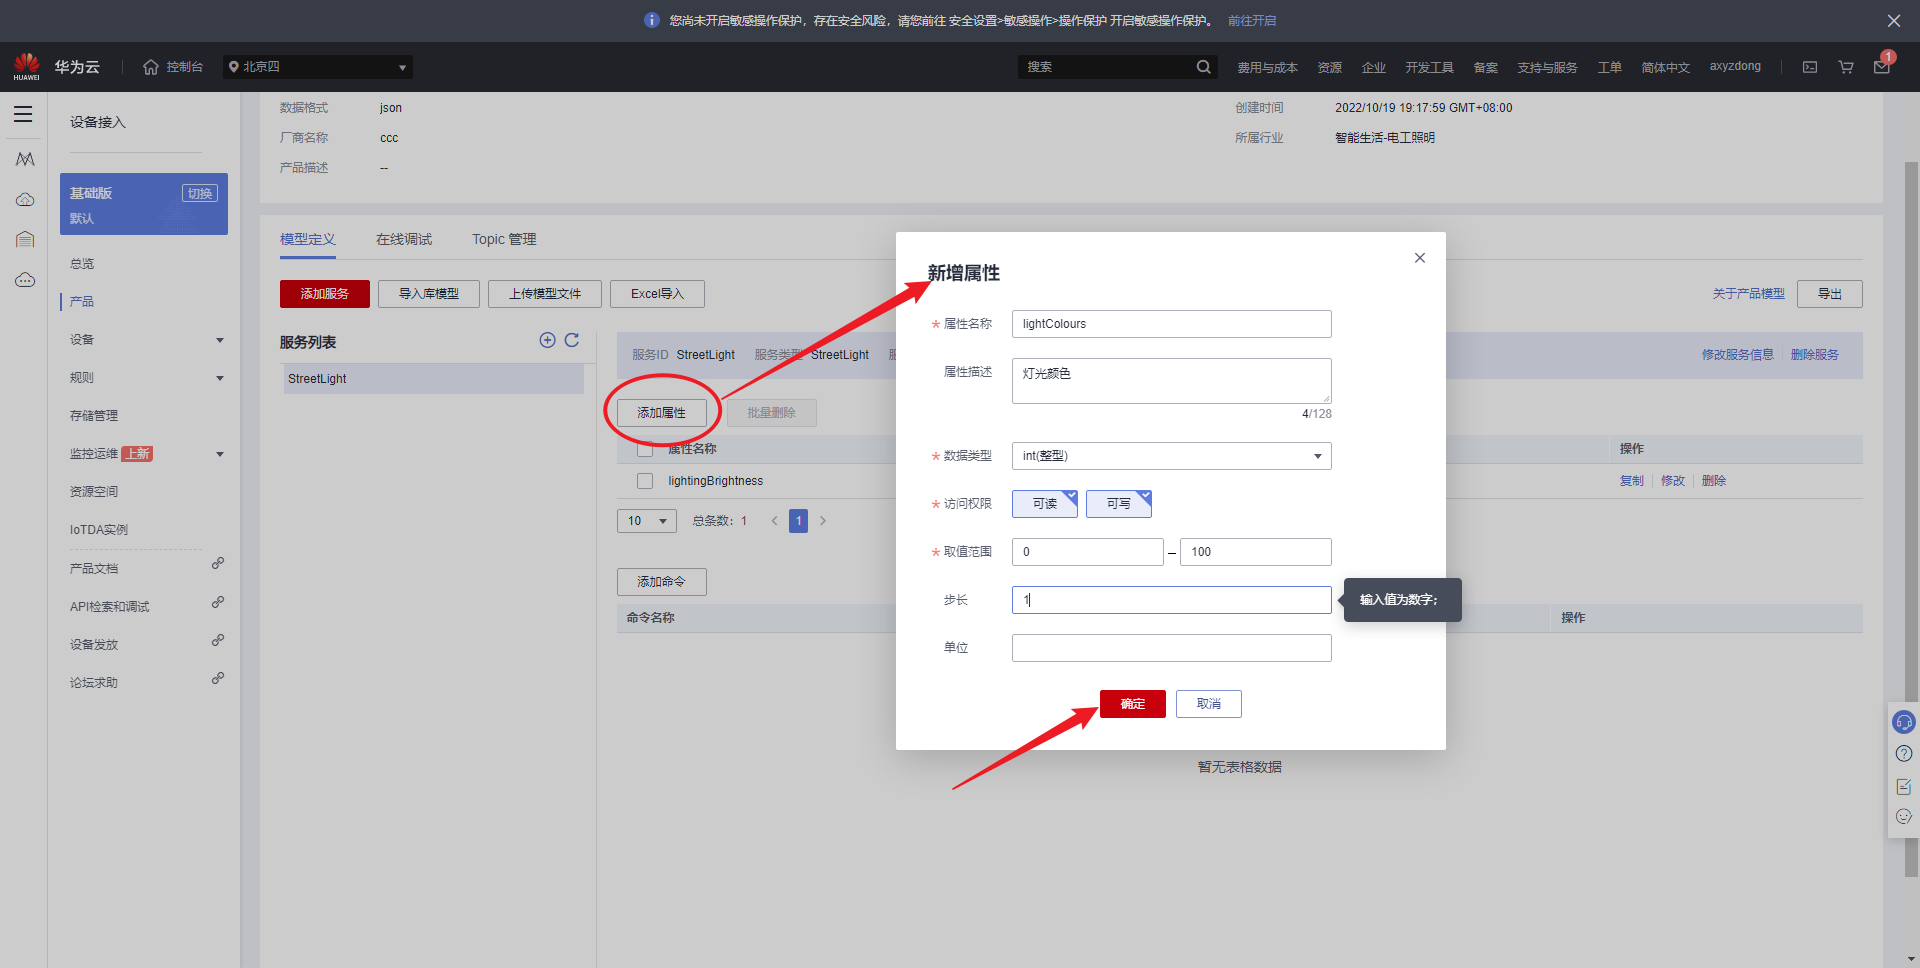The image size is (1920, 968).
Task: Open the 简体中文 language menu
Action: coord(1665,67)
